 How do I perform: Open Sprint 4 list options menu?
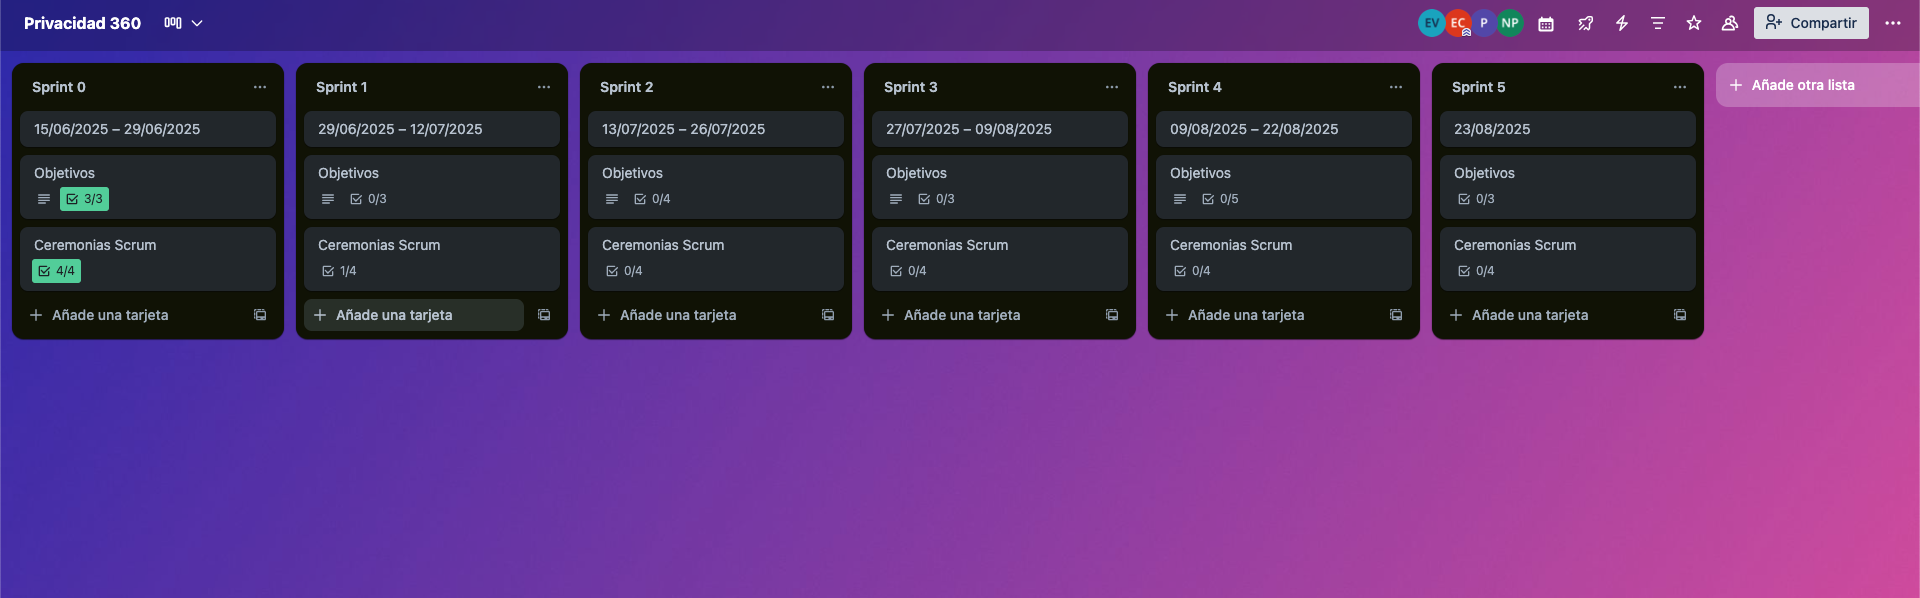pos(1396,87)
